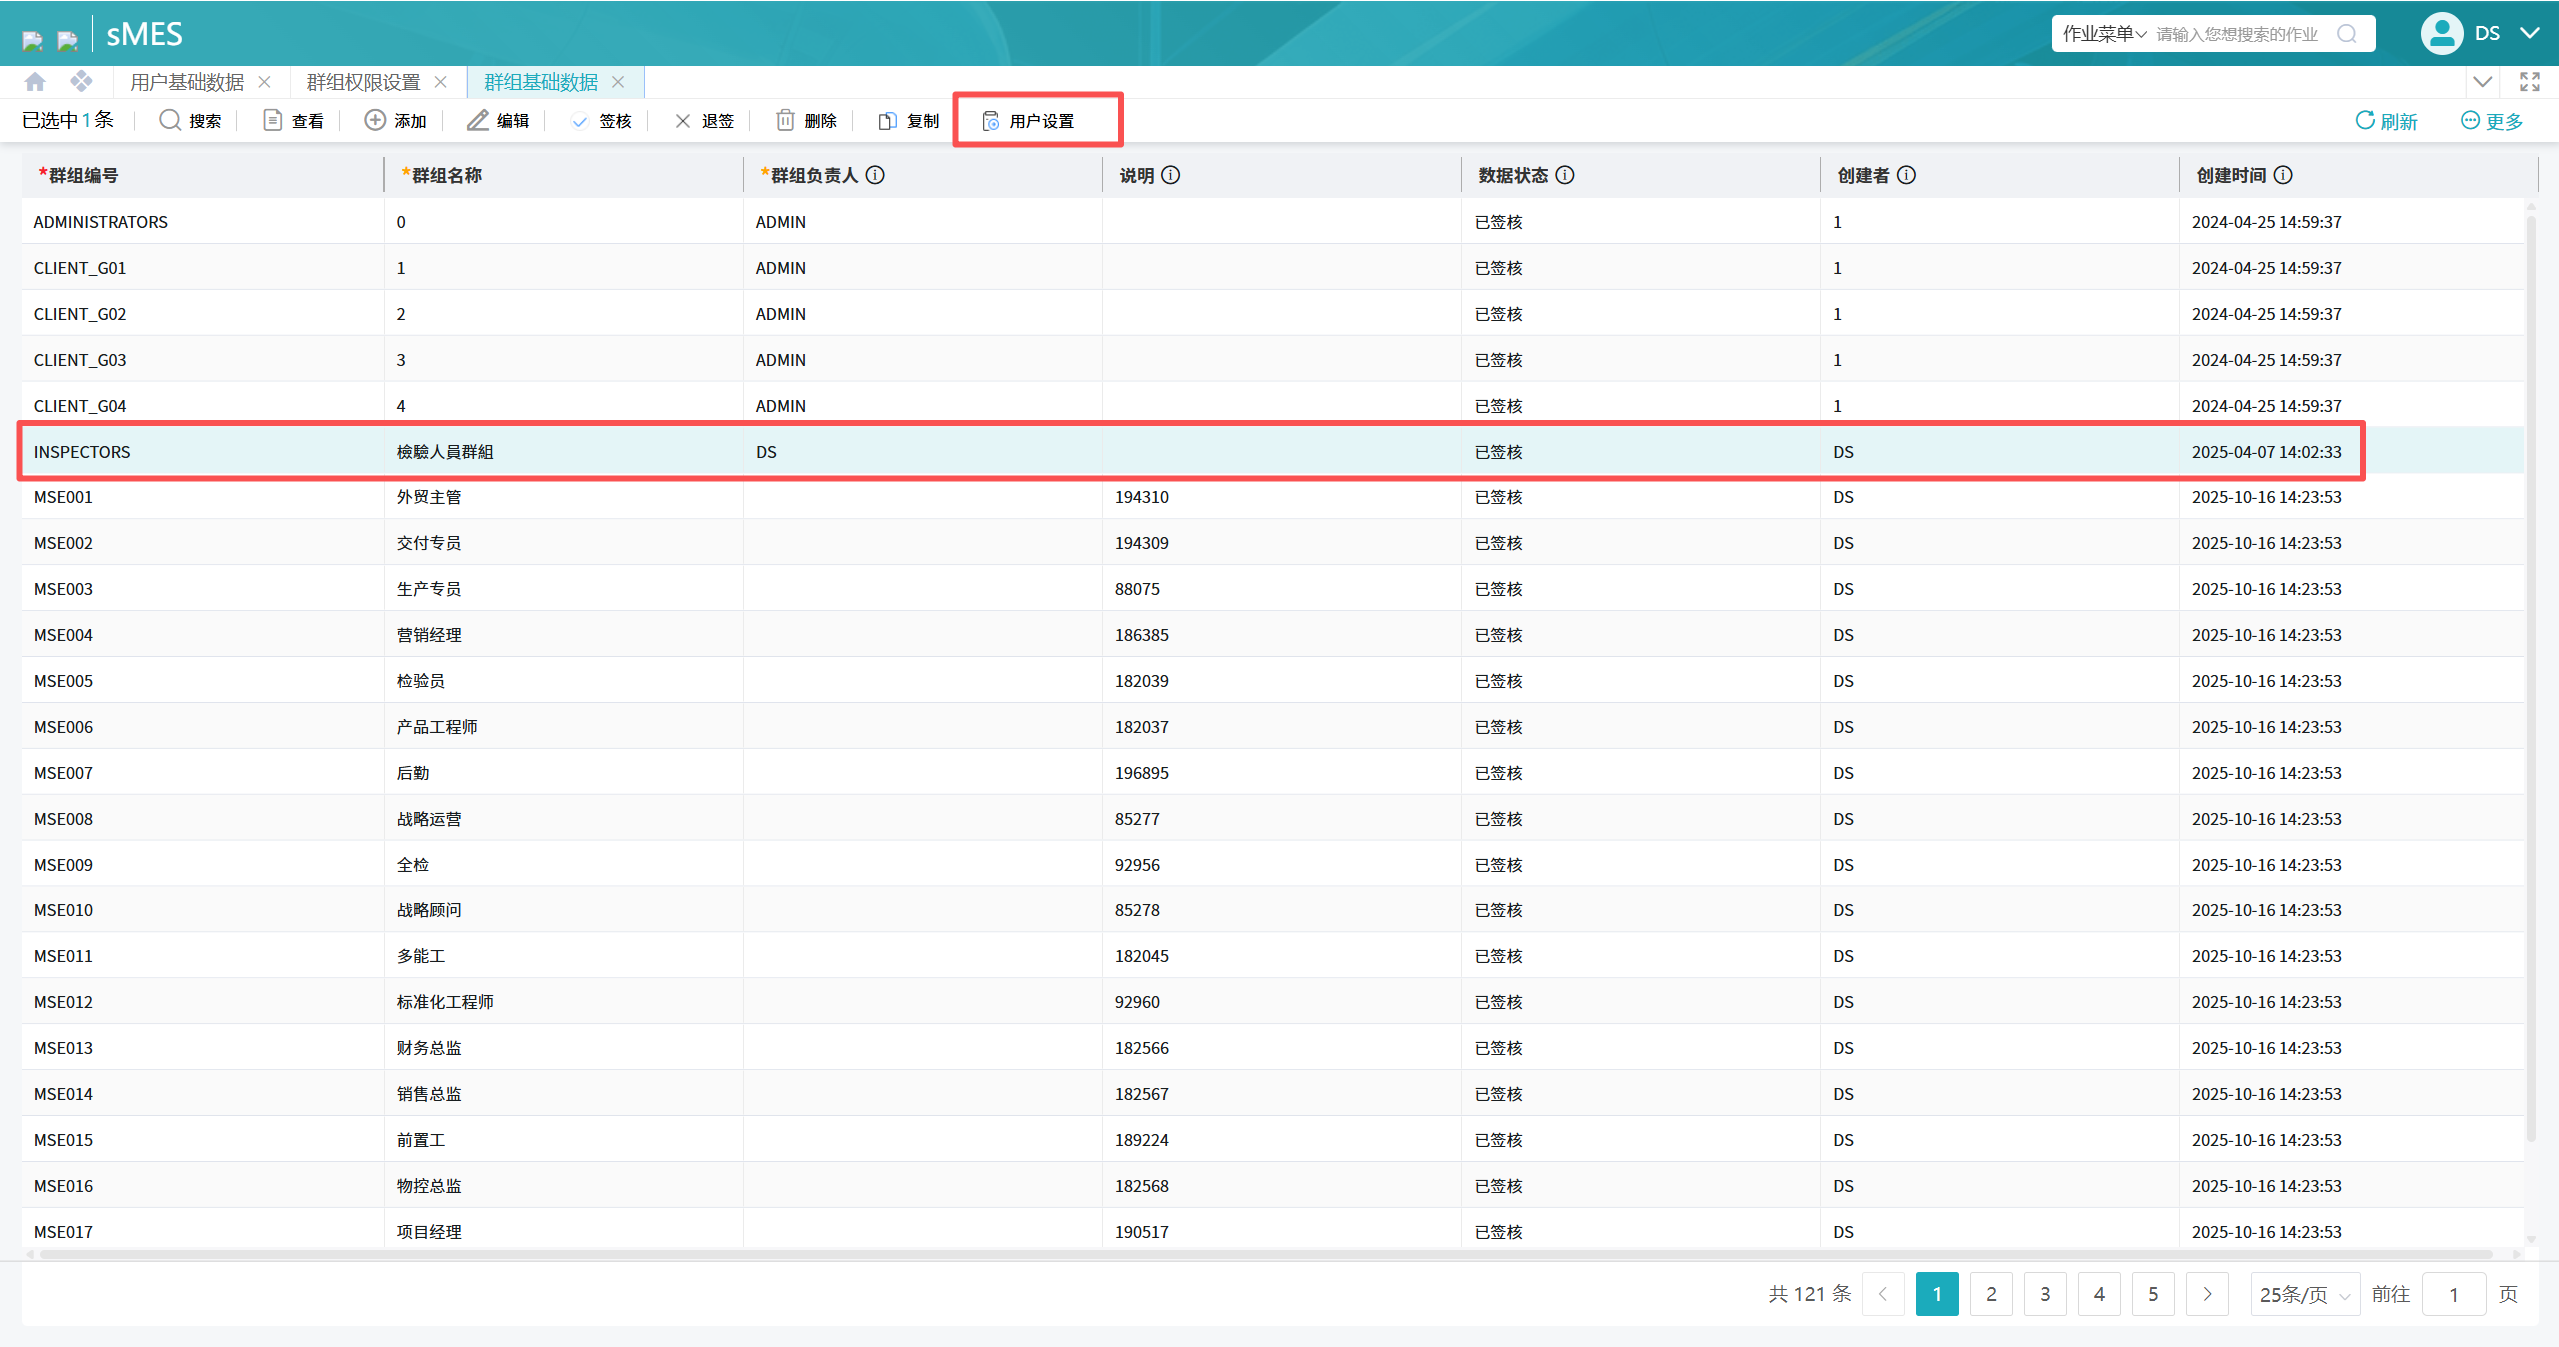The width and height of the screenshot is (2559, 1347).
Task: Show info tooltip for 创建时间 column
Action: point(2283,175)
